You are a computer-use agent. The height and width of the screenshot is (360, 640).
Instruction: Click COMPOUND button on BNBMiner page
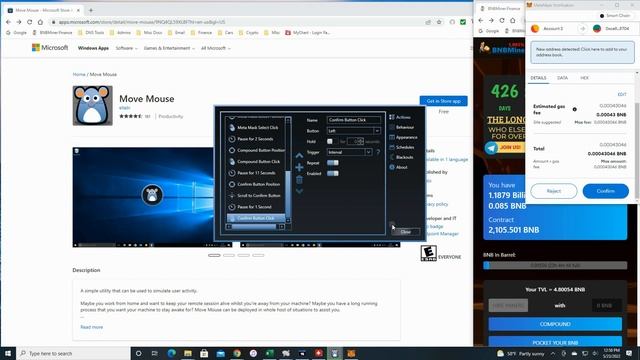tap(555, 324)
